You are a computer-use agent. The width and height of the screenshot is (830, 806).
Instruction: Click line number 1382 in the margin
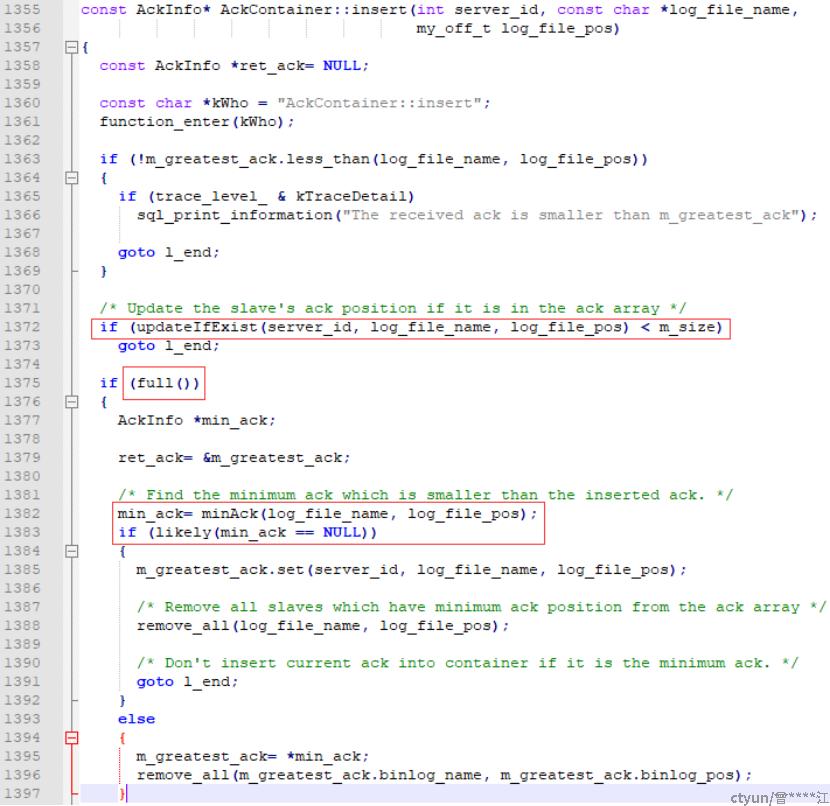point(22,514)
